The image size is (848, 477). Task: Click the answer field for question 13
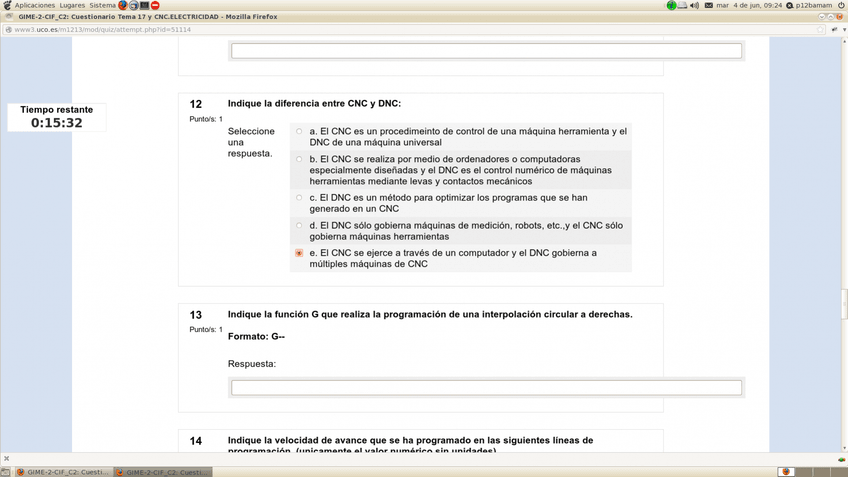pos(486,387)
